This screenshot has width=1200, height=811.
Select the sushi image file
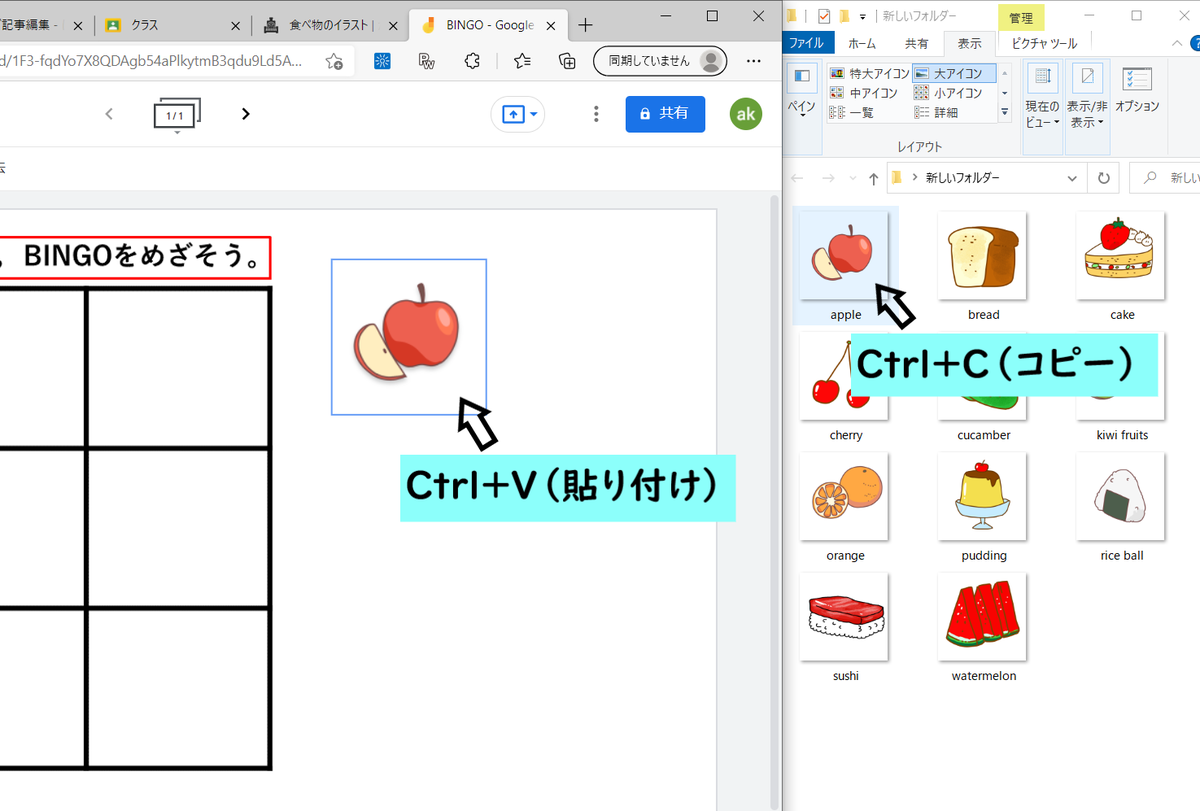[845, 616]
